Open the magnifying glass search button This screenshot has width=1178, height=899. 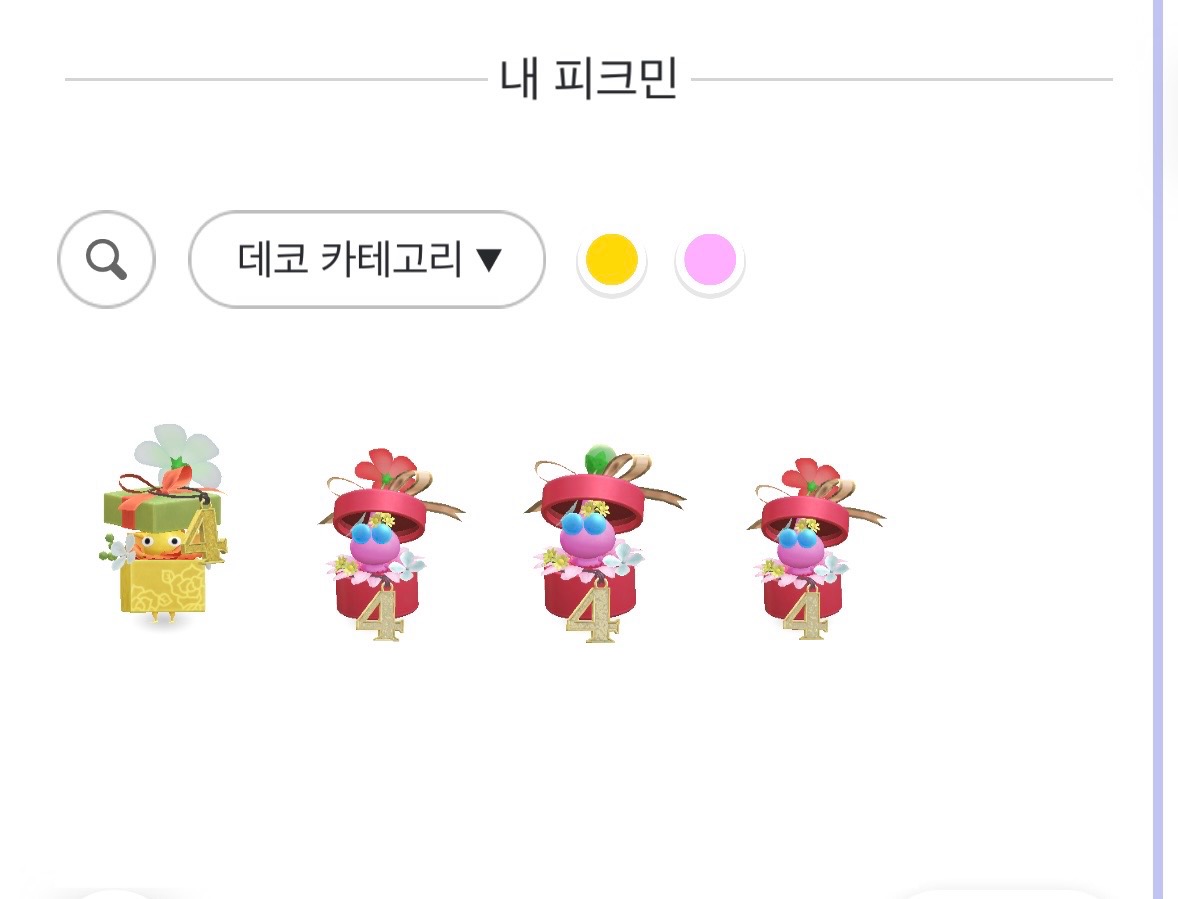click(106, 259)
